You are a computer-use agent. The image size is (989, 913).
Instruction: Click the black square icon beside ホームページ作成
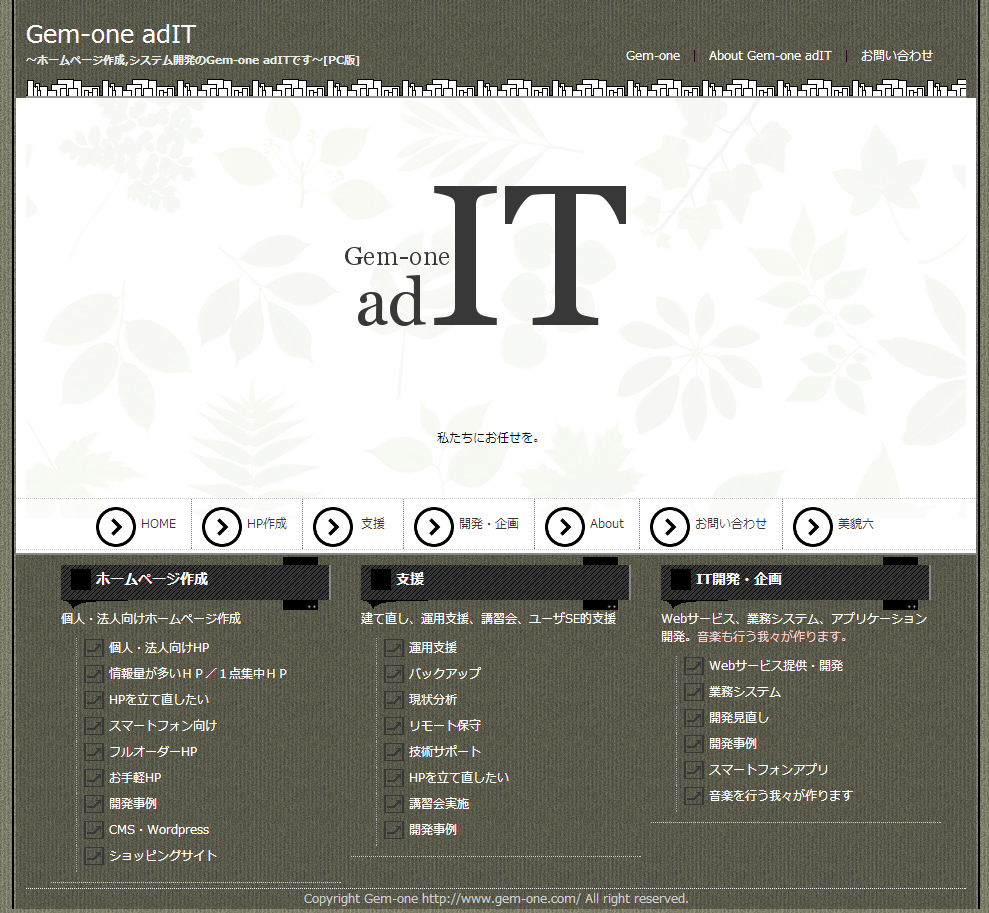[81, 580]
